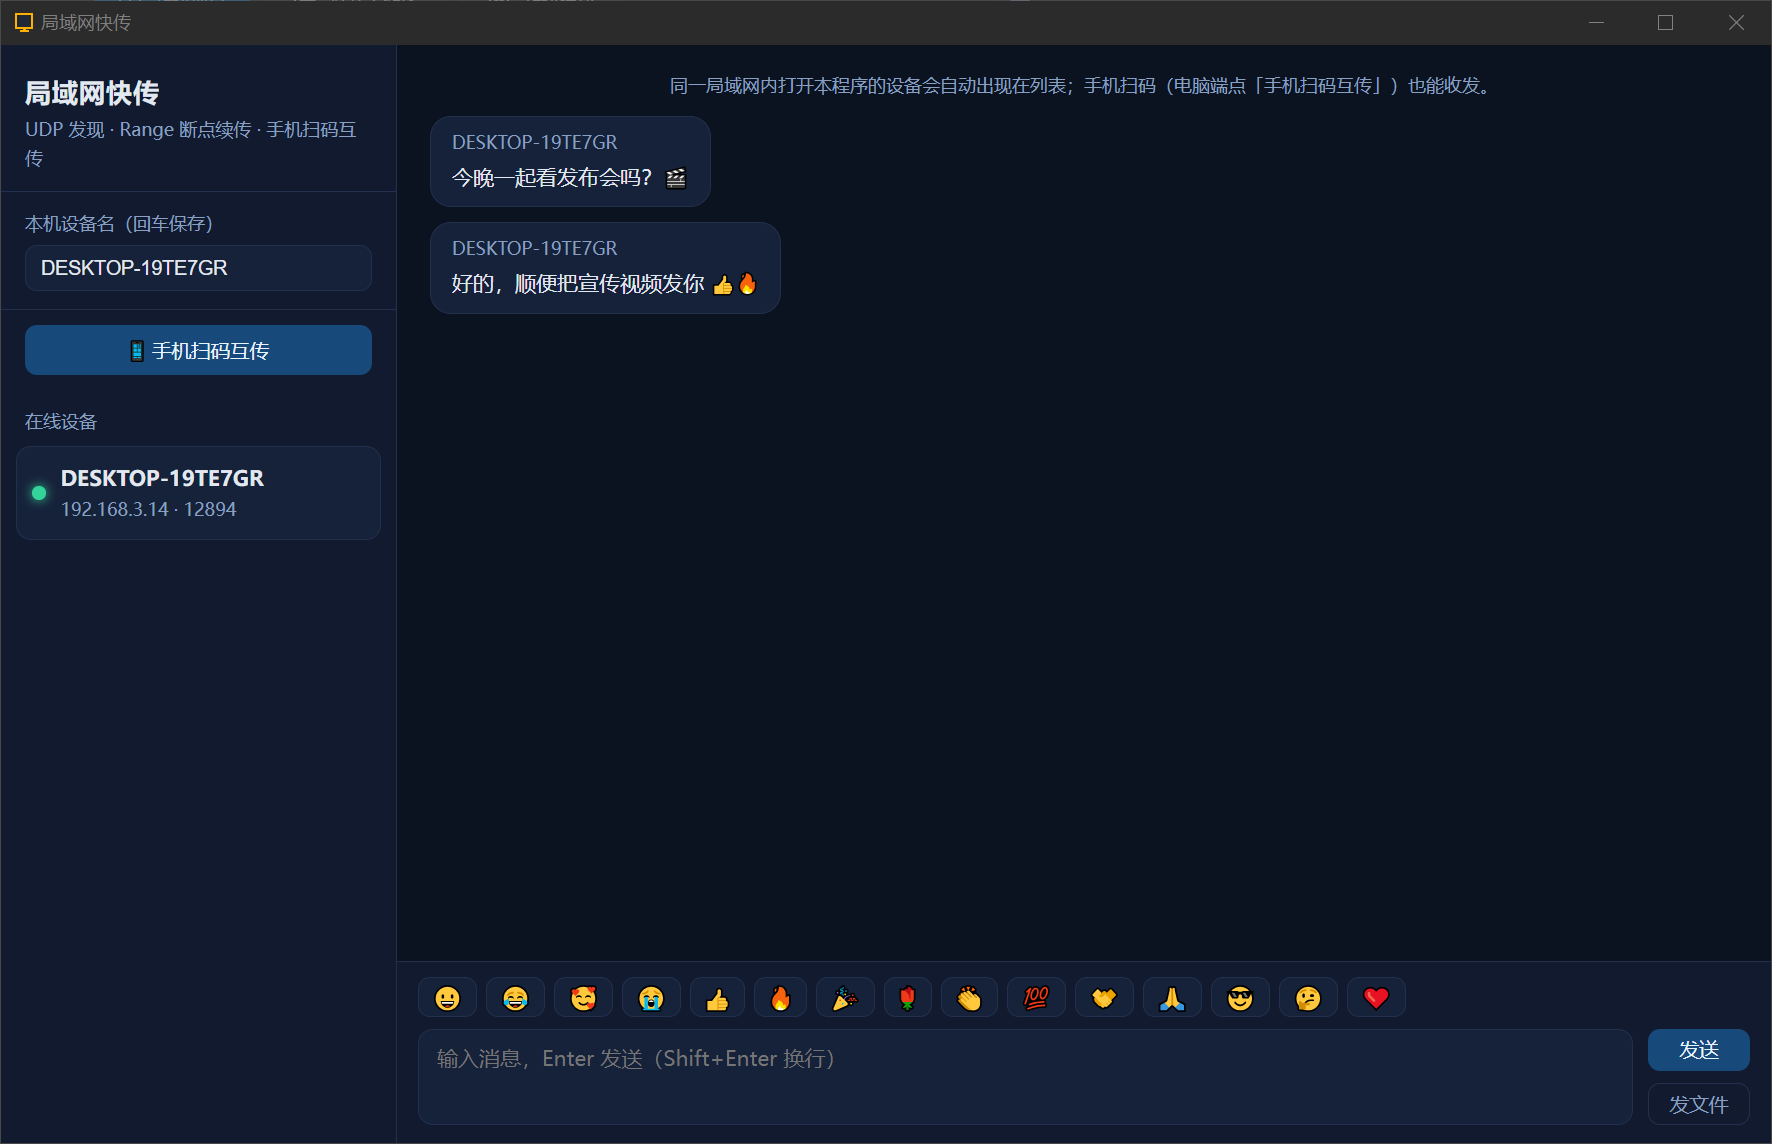This screenshot has width=1772, height=1144.
Task: Insert the rose emoji
Action: click(908, 997)
